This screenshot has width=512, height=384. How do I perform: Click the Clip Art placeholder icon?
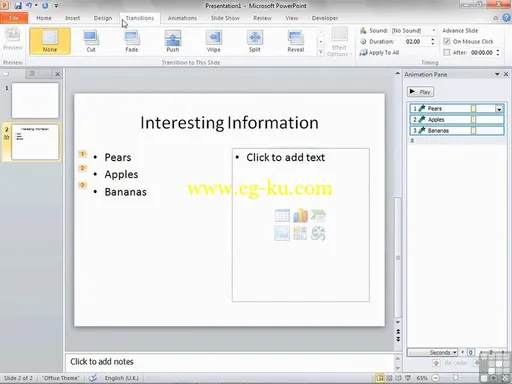[x=300, y=233]
